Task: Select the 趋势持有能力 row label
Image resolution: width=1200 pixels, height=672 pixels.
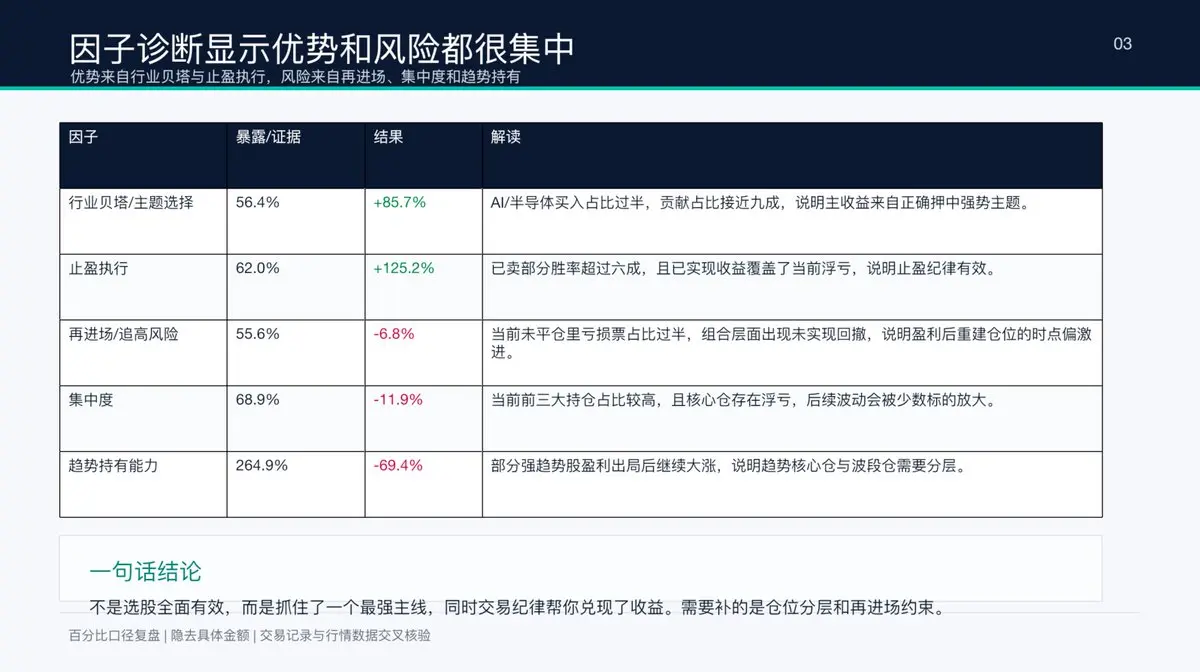Action: coord(113,466)
